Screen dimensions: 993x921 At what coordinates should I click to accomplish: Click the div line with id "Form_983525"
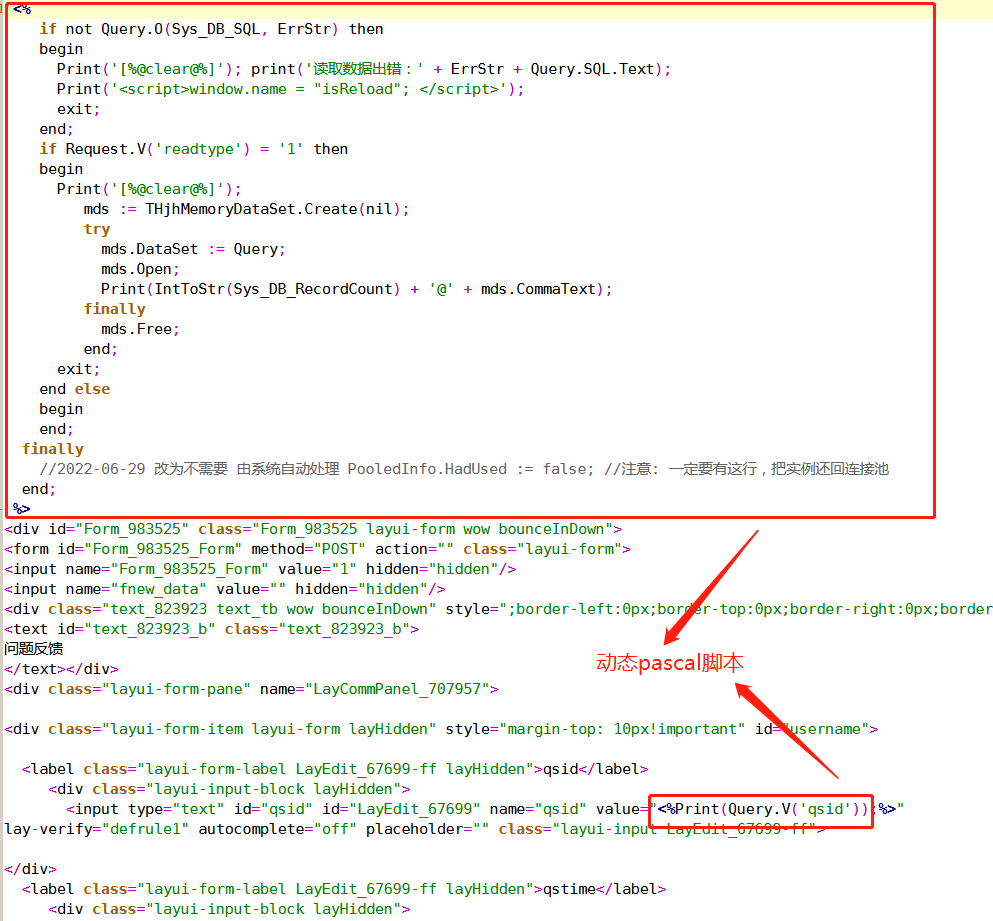click(313, 529)
